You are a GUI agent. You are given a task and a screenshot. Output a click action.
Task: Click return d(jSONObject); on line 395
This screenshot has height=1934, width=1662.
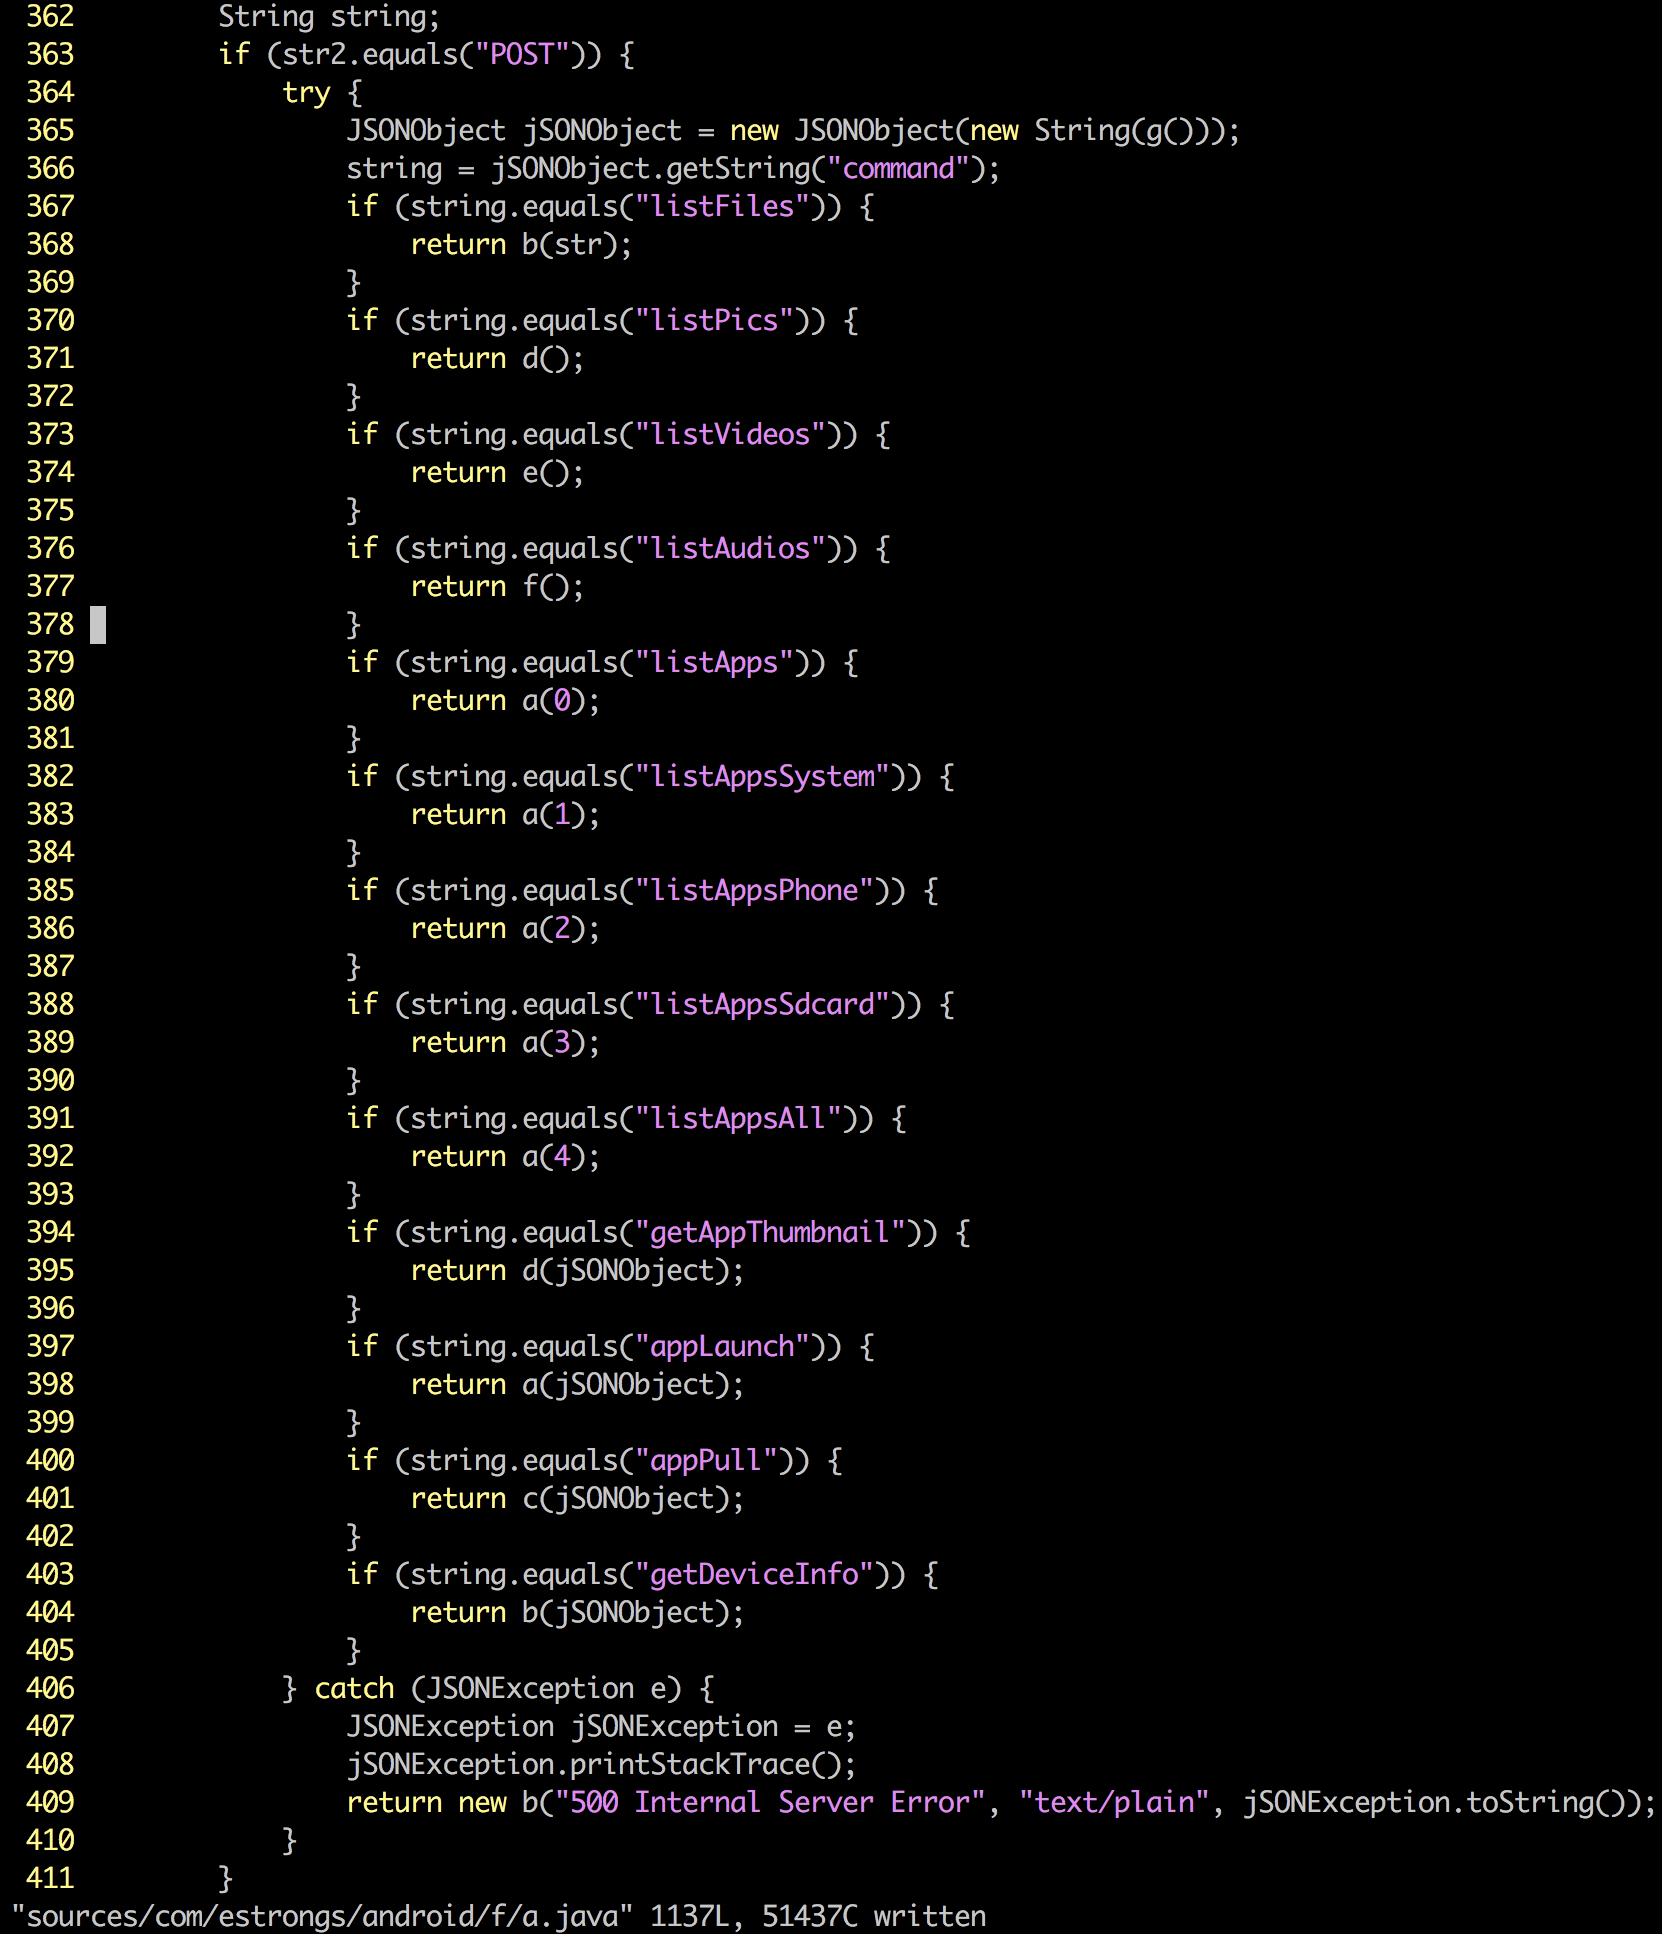(577, 1270)
